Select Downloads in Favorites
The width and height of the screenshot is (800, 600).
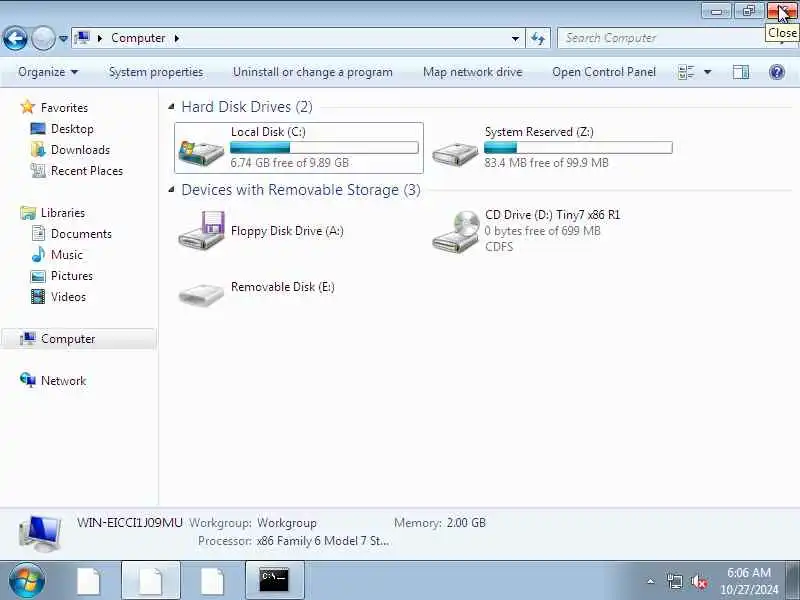(80, 149)
